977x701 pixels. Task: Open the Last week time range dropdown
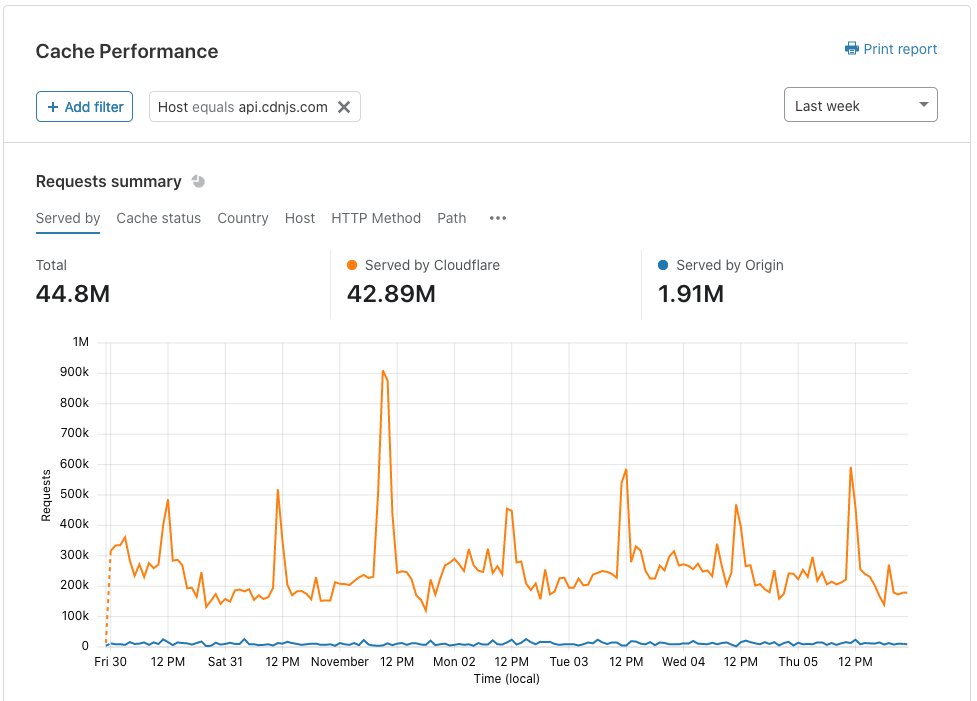860,105
